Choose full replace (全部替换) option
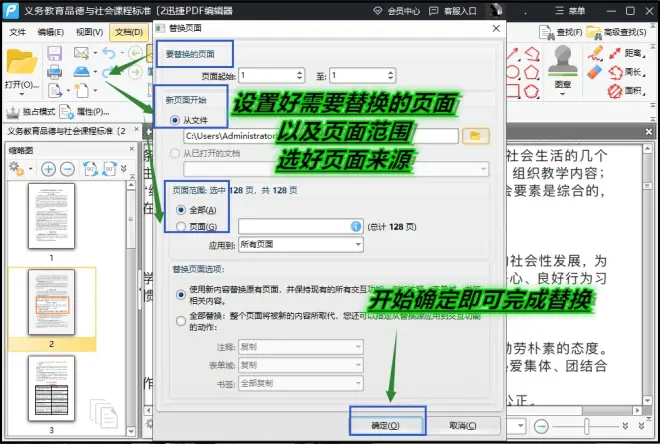 click(181, 321)
